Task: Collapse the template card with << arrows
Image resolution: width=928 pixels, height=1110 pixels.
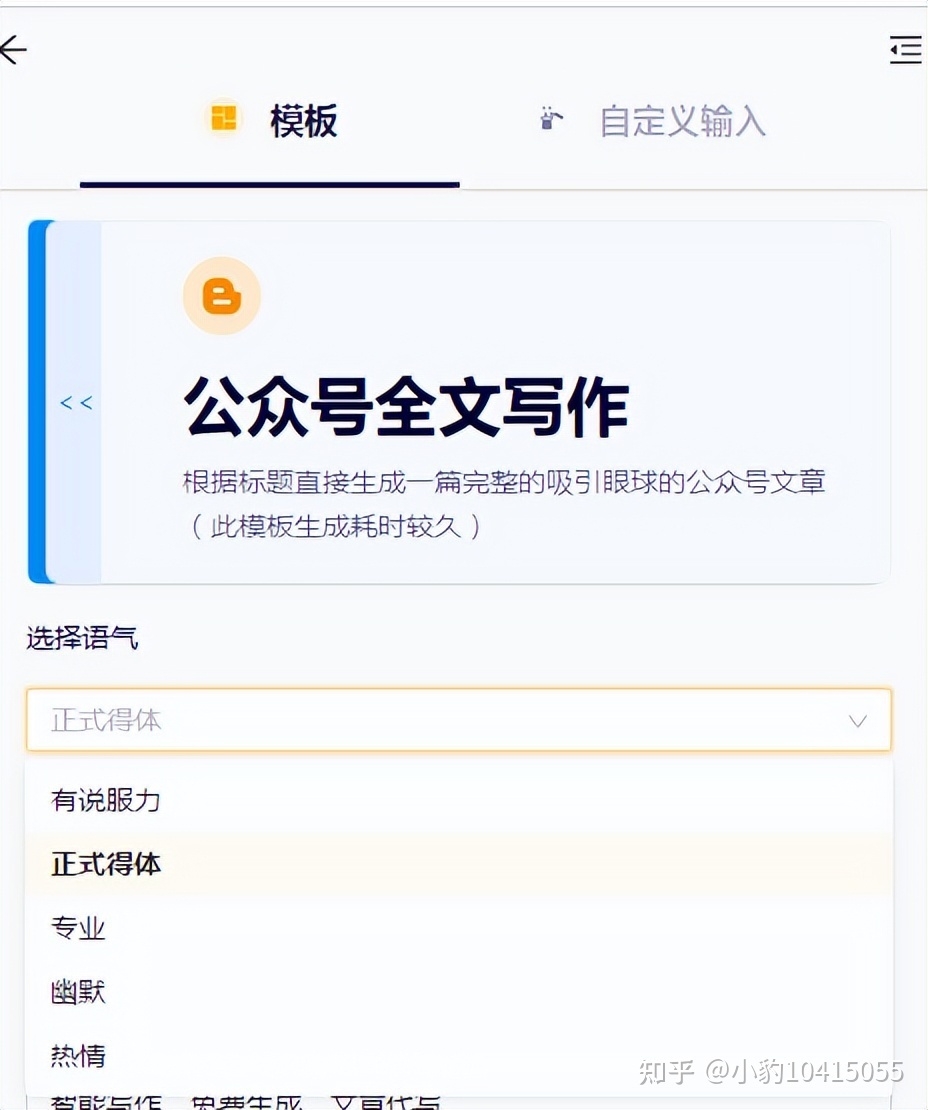Action: click(x=76, y=403)
